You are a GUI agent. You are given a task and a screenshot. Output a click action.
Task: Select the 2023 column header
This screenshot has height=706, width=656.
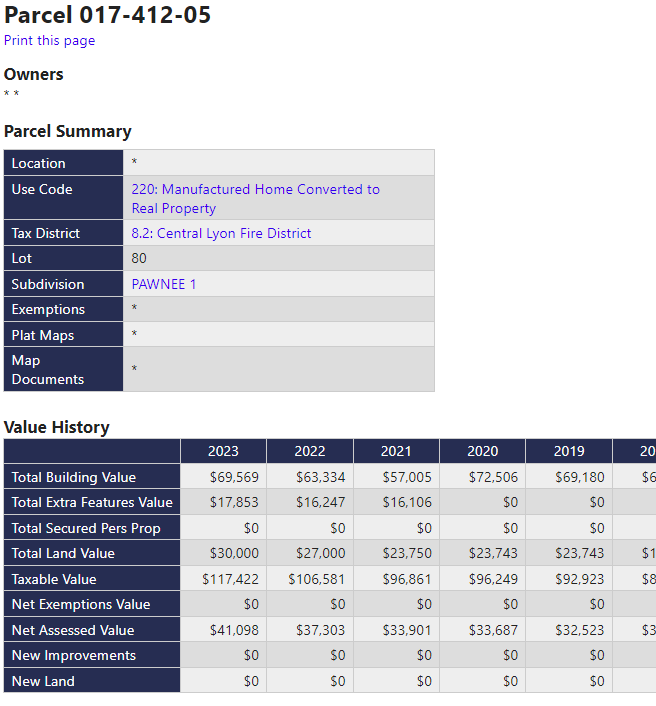pyautogui.click(x=223, y=451)
